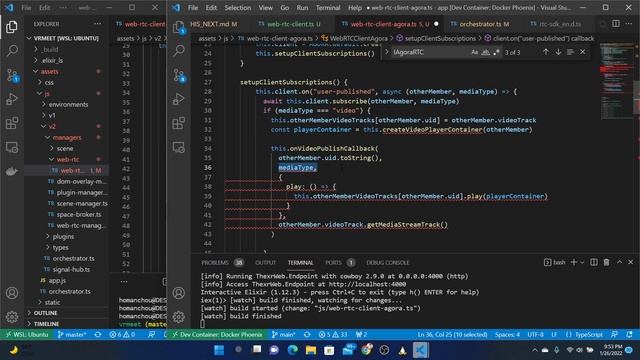
Task: Go to next find match
Action: point(558,52)
